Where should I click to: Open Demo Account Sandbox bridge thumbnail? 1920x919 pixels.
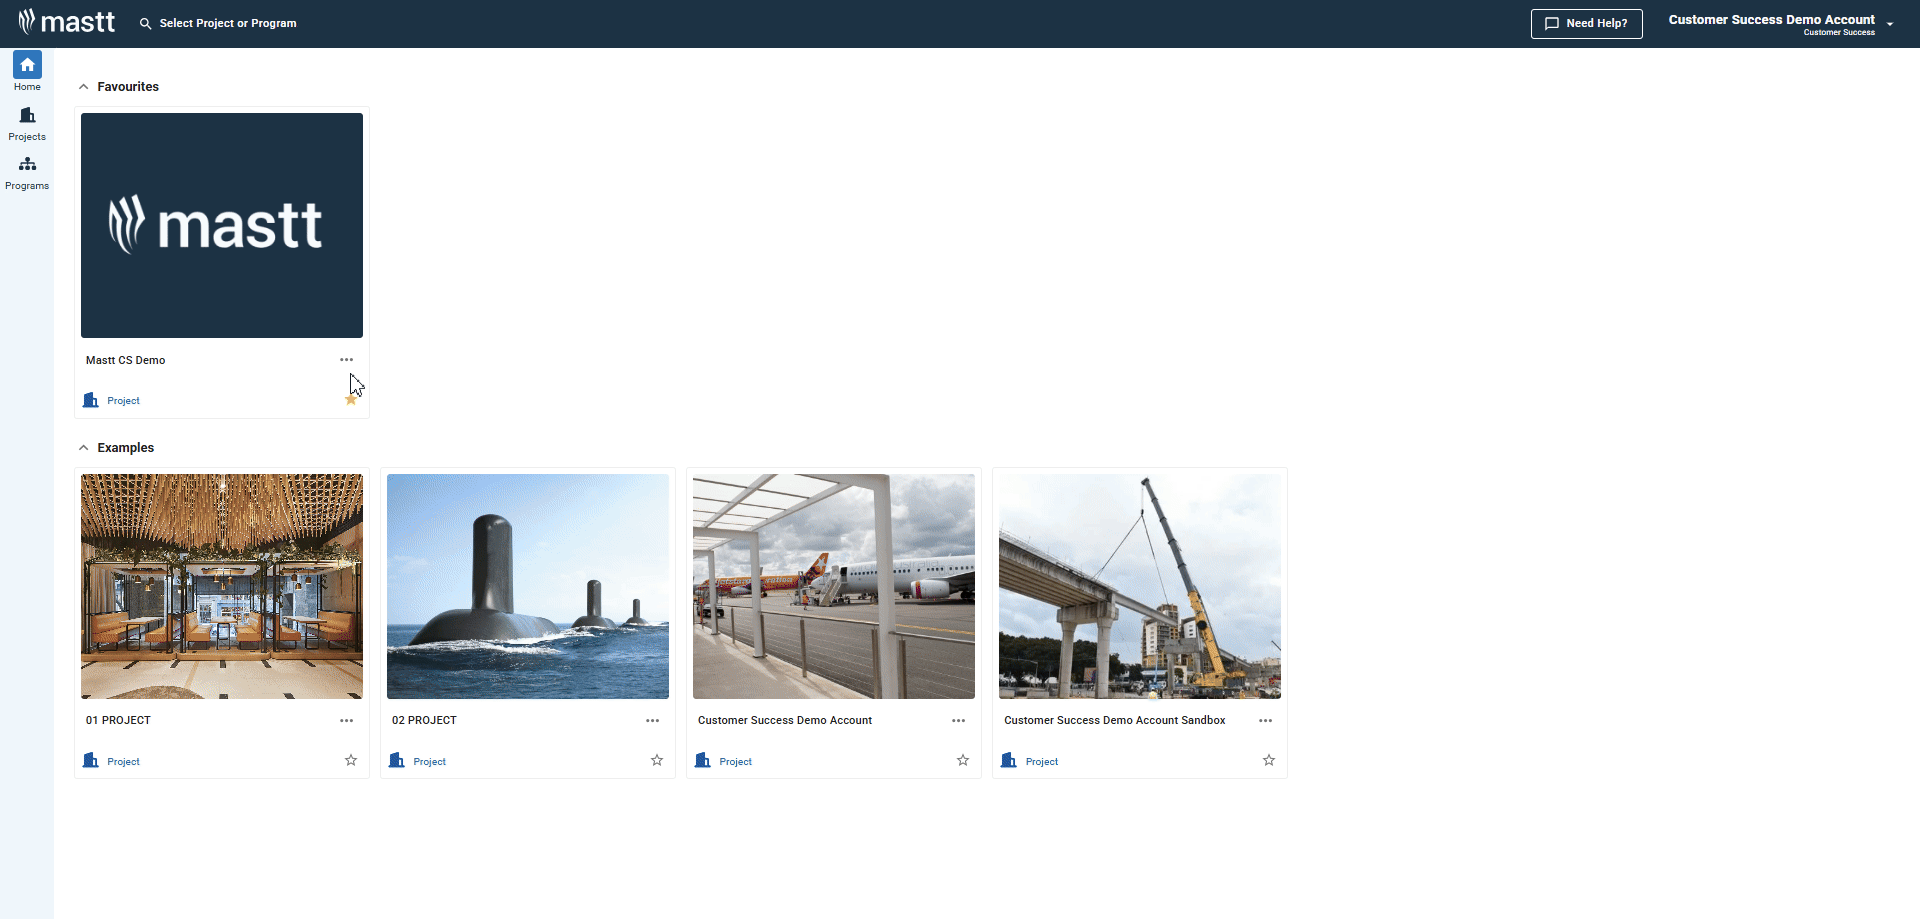[1140, 586]
